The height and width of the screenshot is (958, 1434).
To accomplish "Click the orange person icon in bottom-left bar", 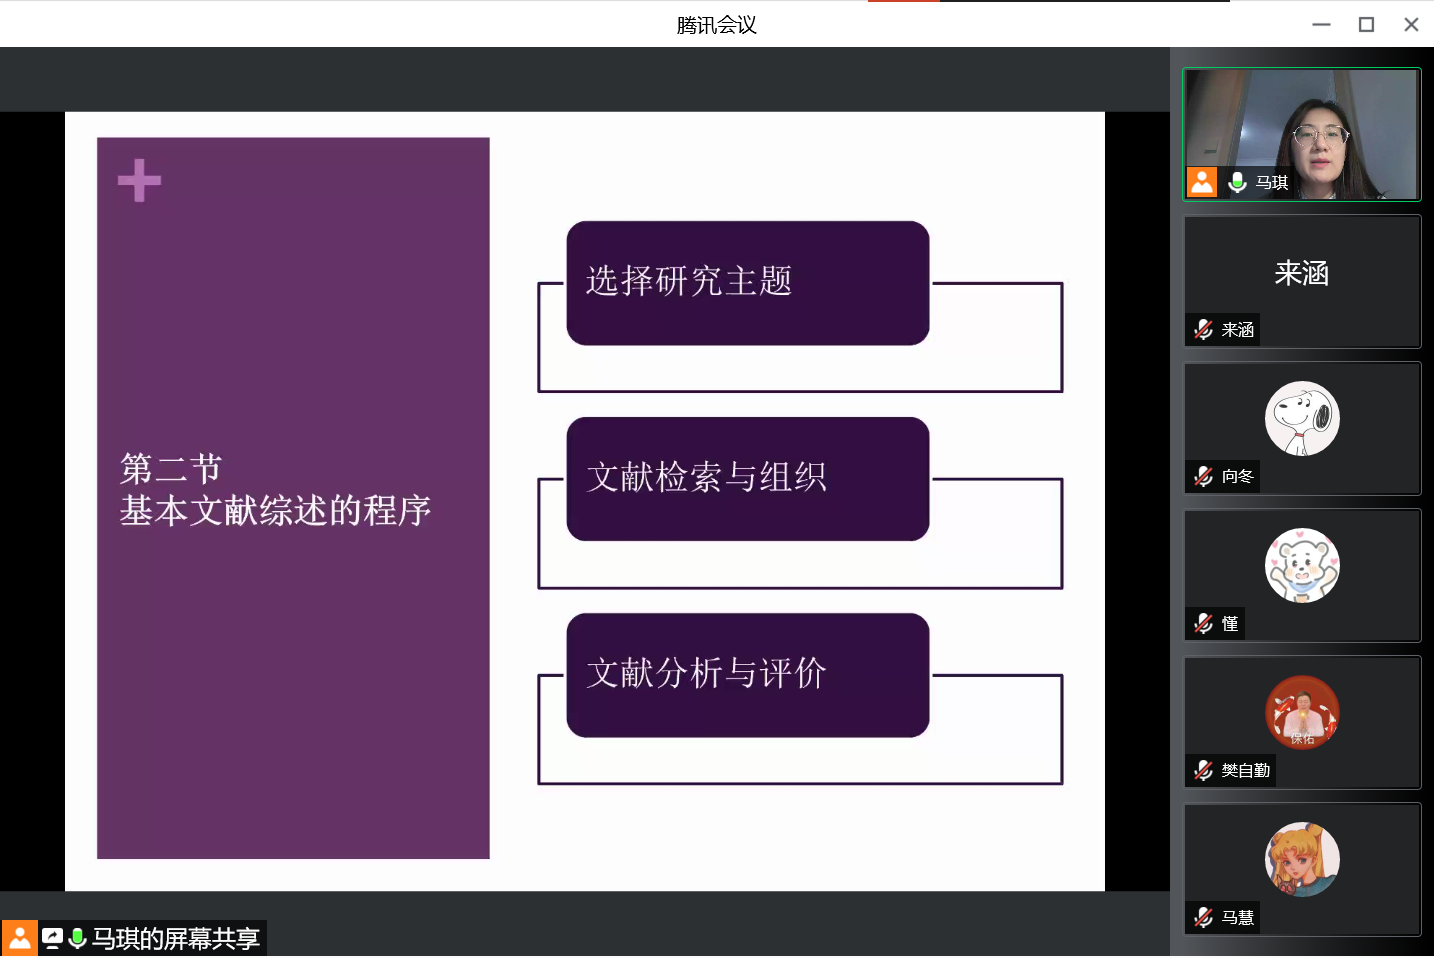I will 19,938.
